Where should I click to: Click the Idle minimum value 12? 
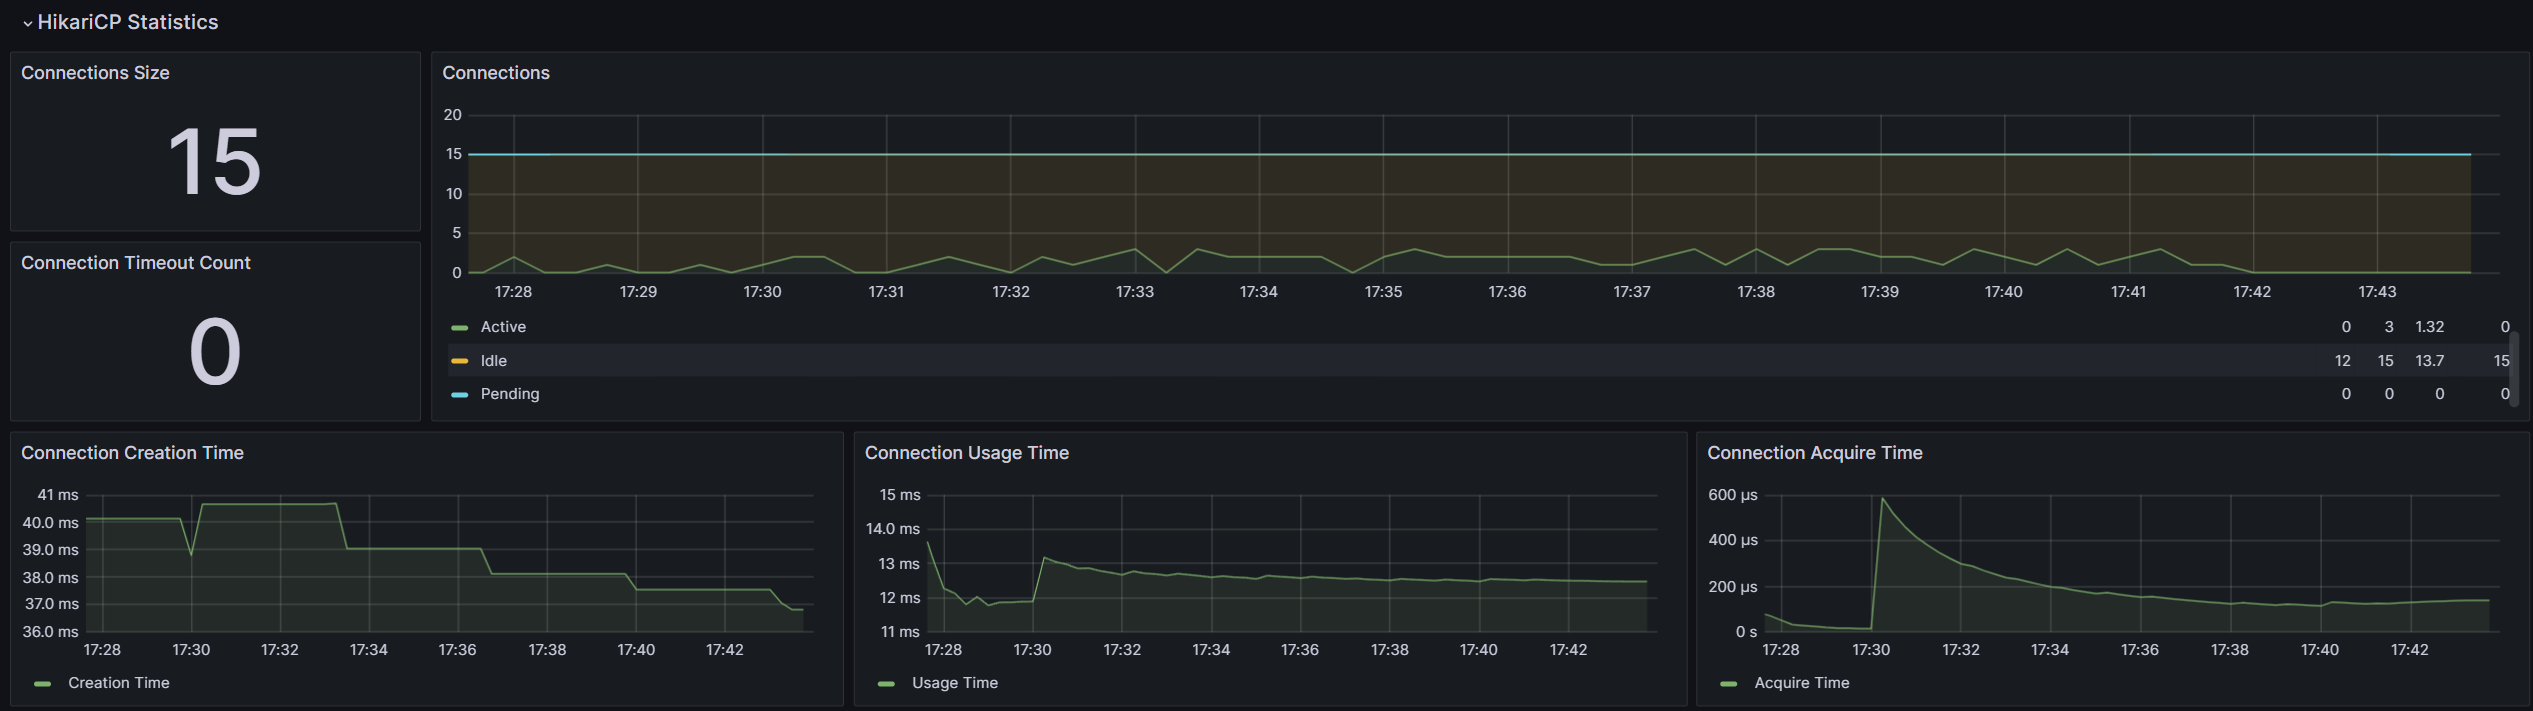tap(2343, 361)
